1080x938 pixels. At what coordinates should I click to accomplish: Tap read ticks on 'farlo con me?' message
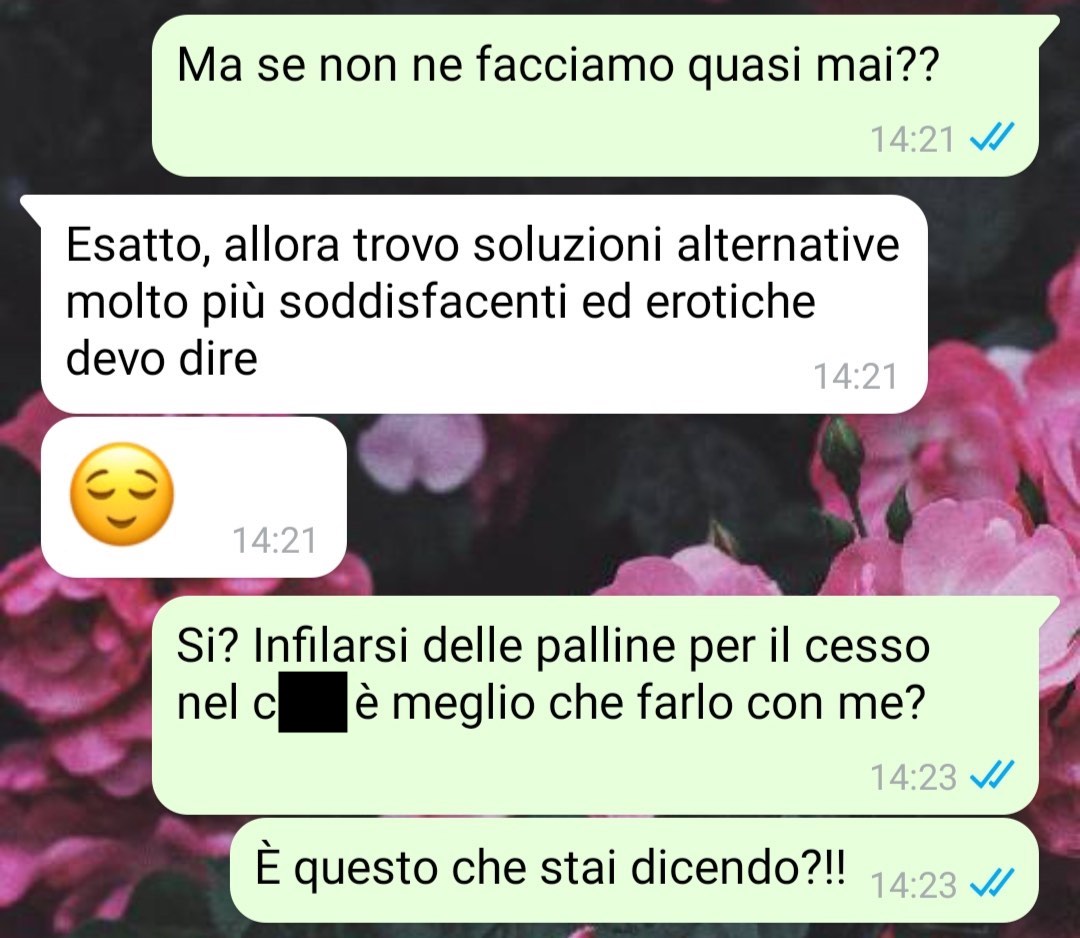pyautogui.click(x=991, y=774)
